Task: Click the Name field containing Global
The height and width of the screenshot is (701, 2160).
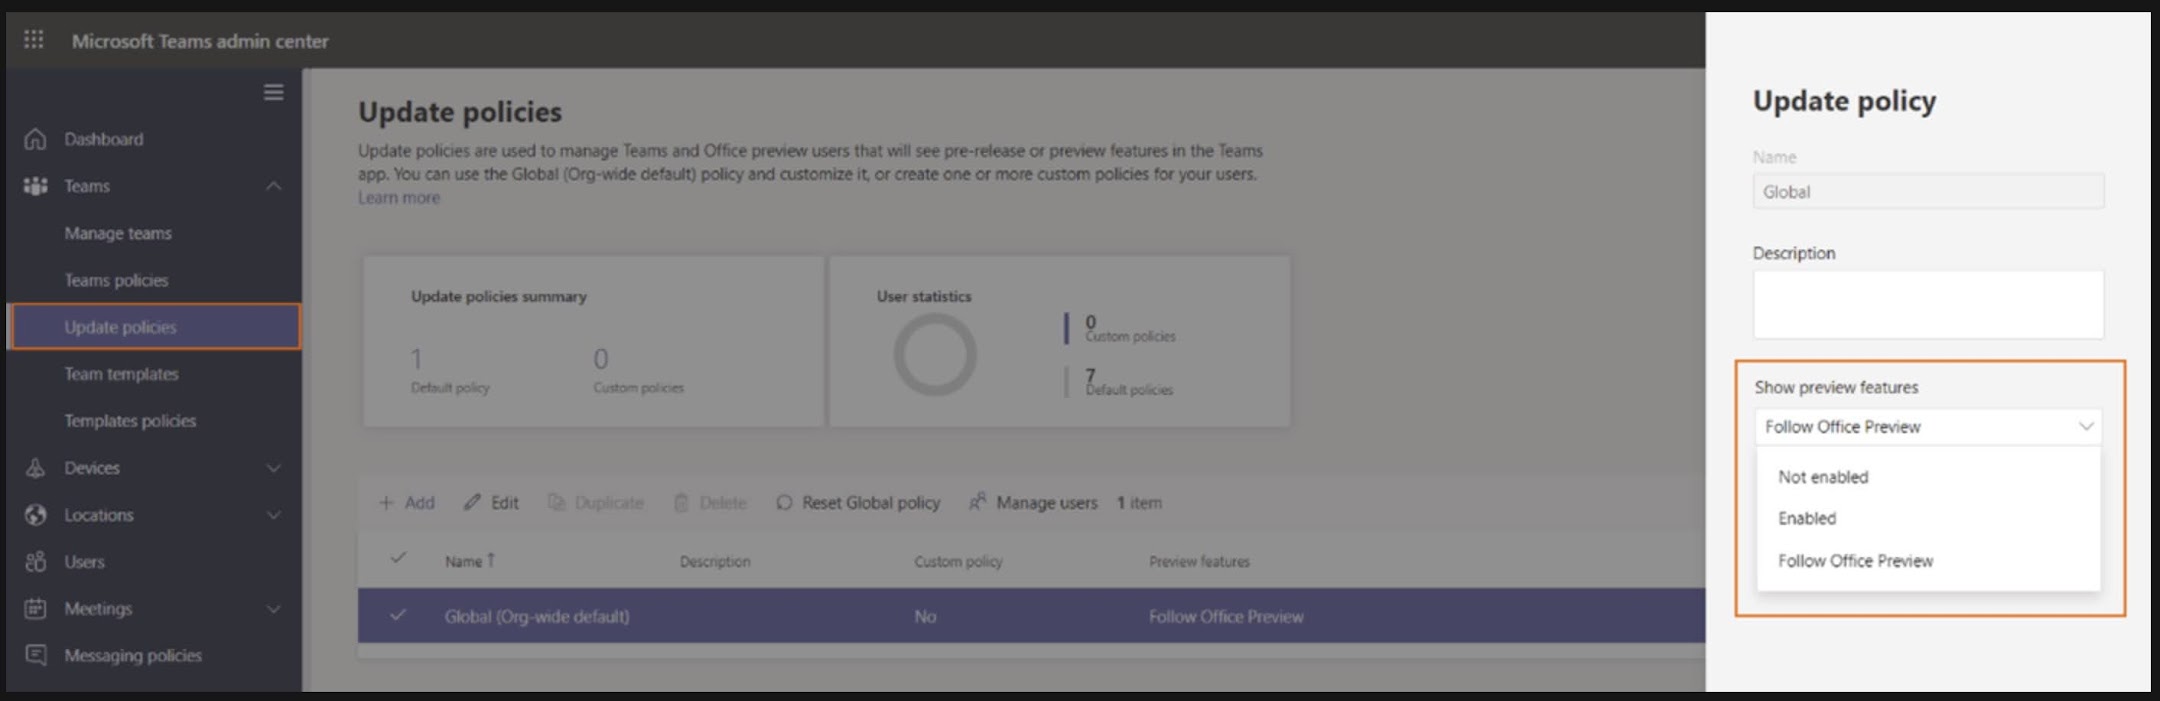Action: 1928,192
